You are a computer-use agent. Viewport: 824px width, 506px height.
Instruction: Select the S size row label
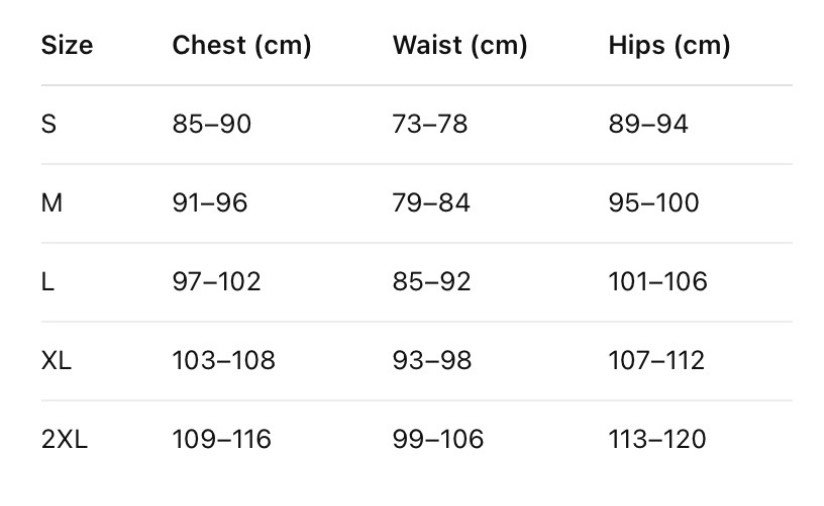[x=49, y=125]
